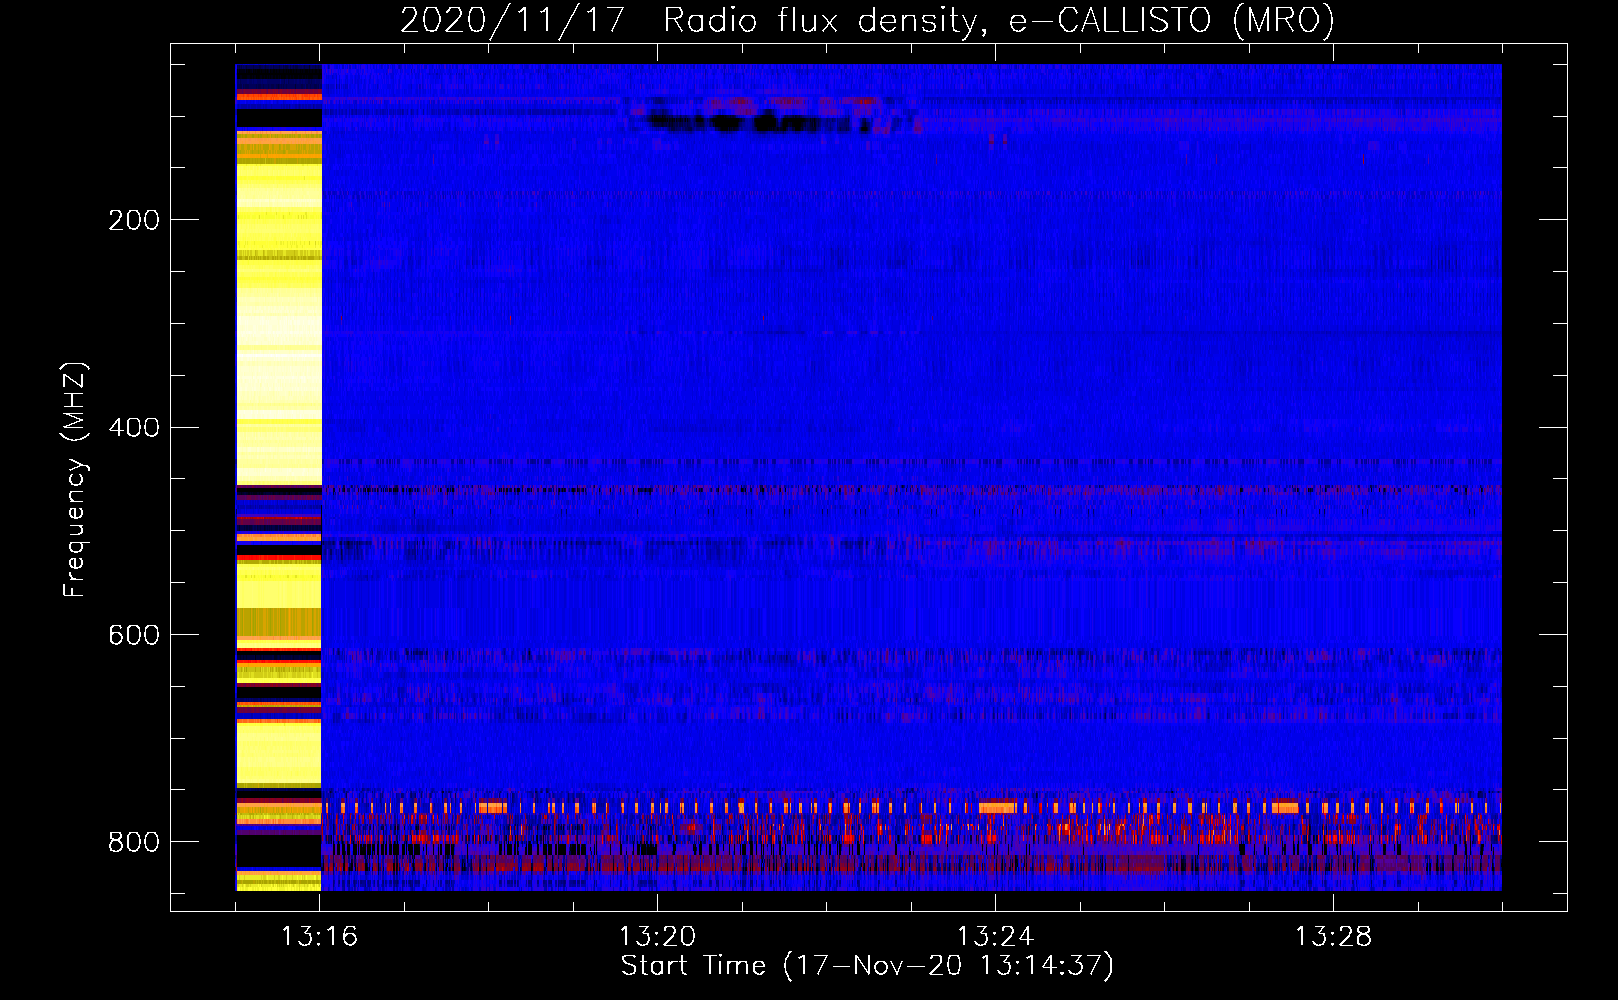This screenshot has width=1618, height=1000.
Task: Click the 13:28 time tick label
Action: pyautogui.click(x=1333, y=937)
